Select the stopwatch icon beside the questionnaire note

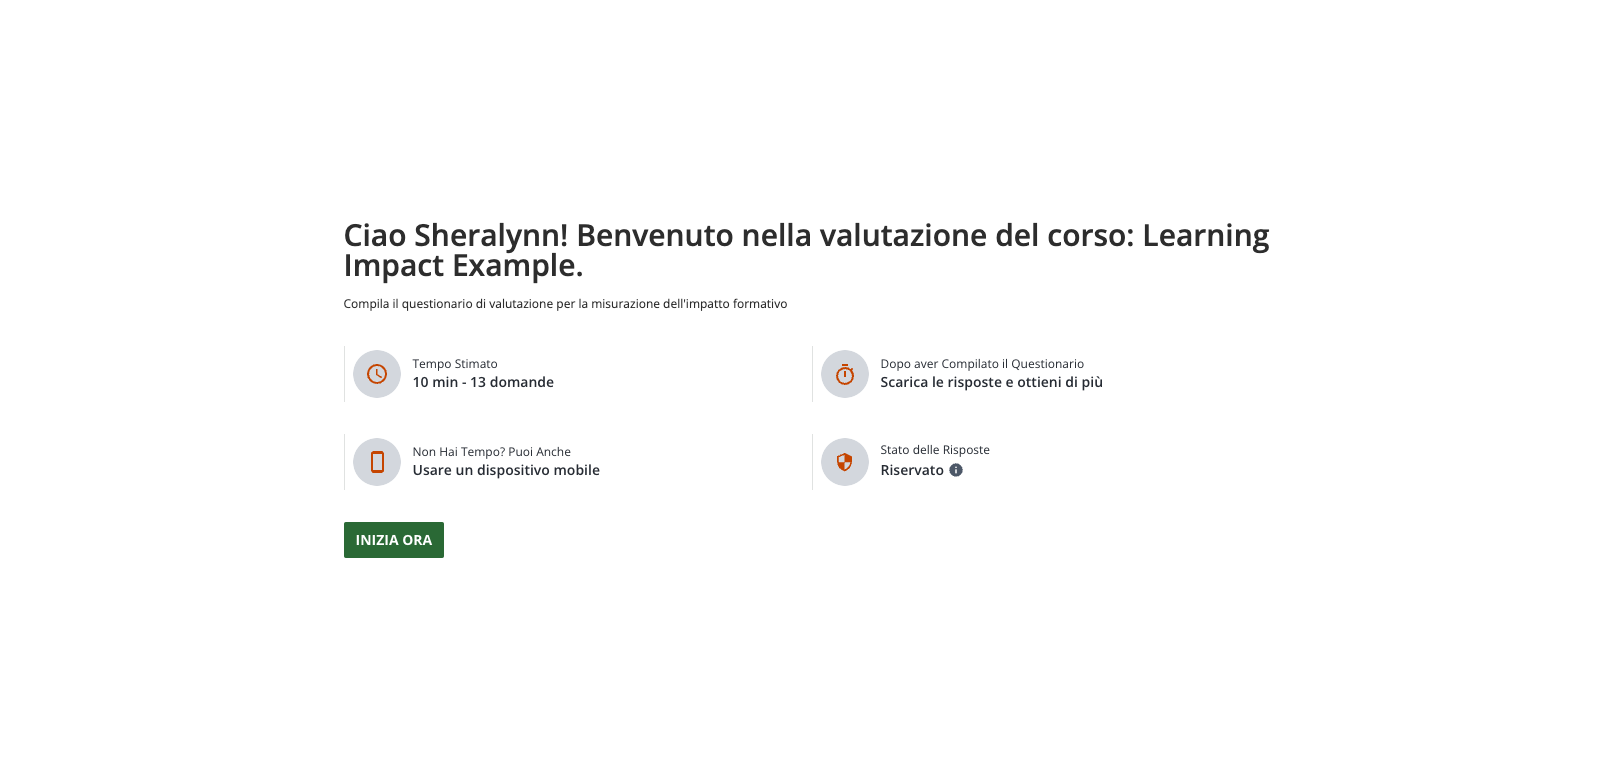click(845, 374)
